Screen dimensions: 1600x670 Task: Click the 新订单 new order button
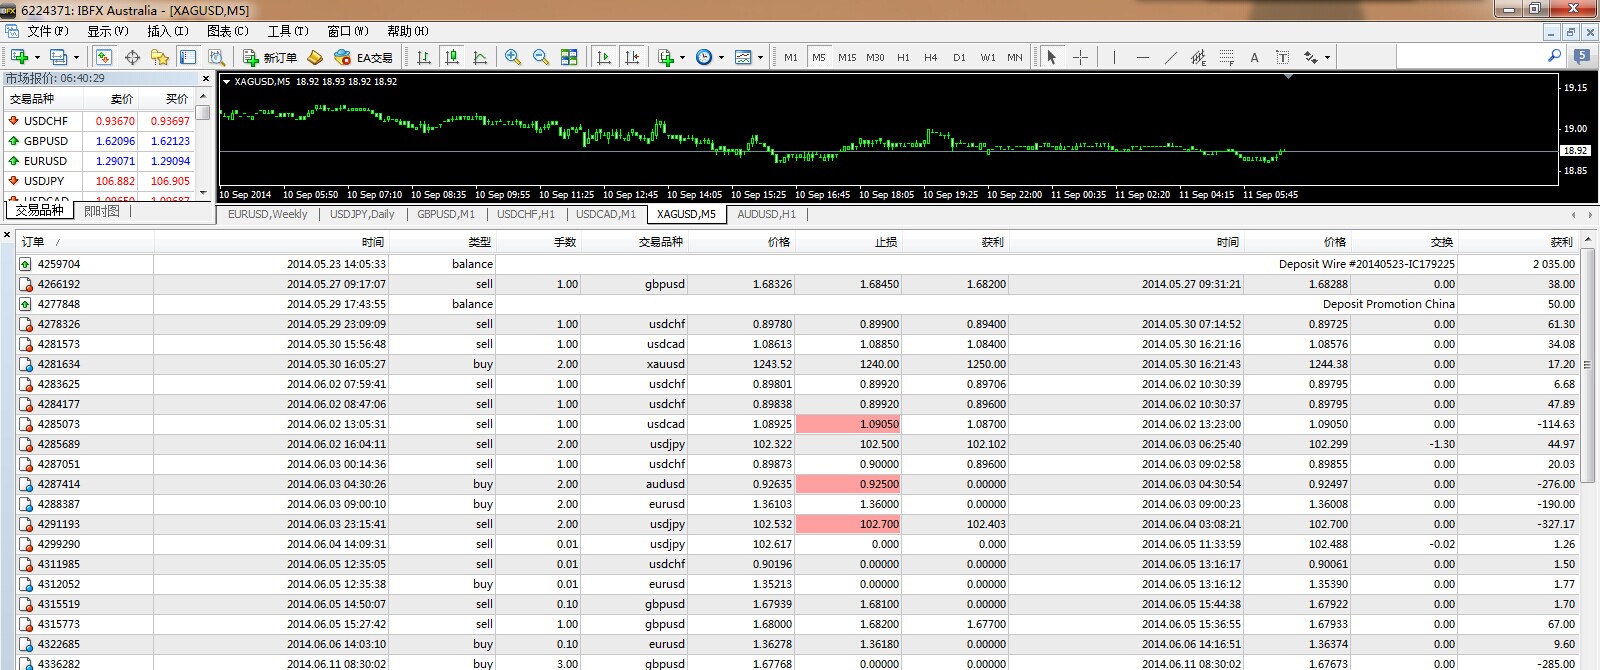click(x=270, y=57)
